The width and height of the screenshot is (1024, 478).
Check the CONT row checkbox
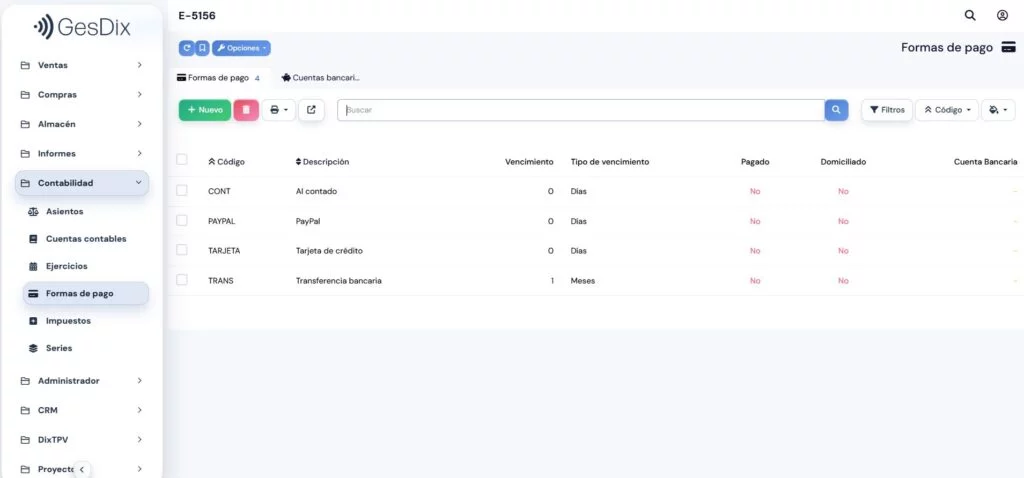pos(182,190)
